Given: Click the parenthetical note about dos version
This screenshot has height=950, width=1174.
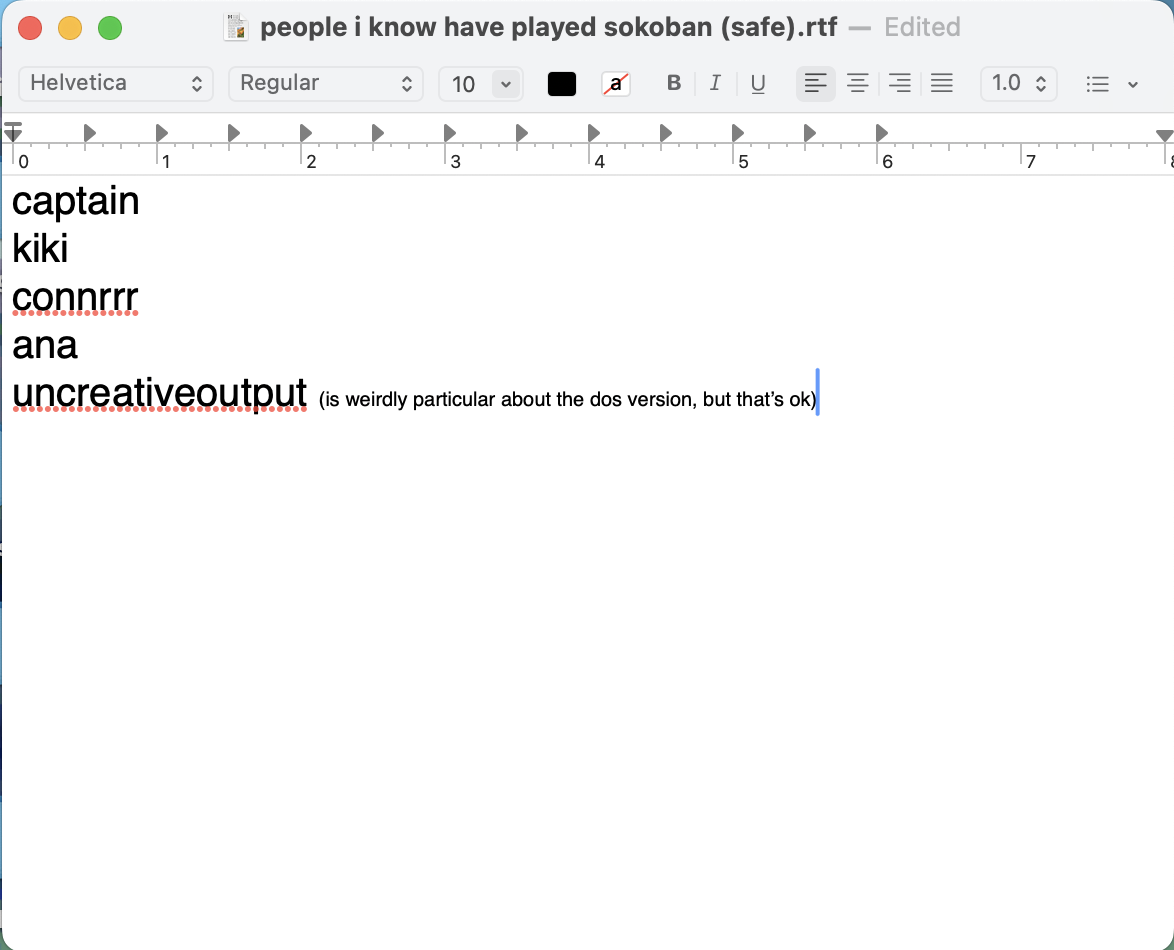Looking at the screenshot, I should [568, 399].
